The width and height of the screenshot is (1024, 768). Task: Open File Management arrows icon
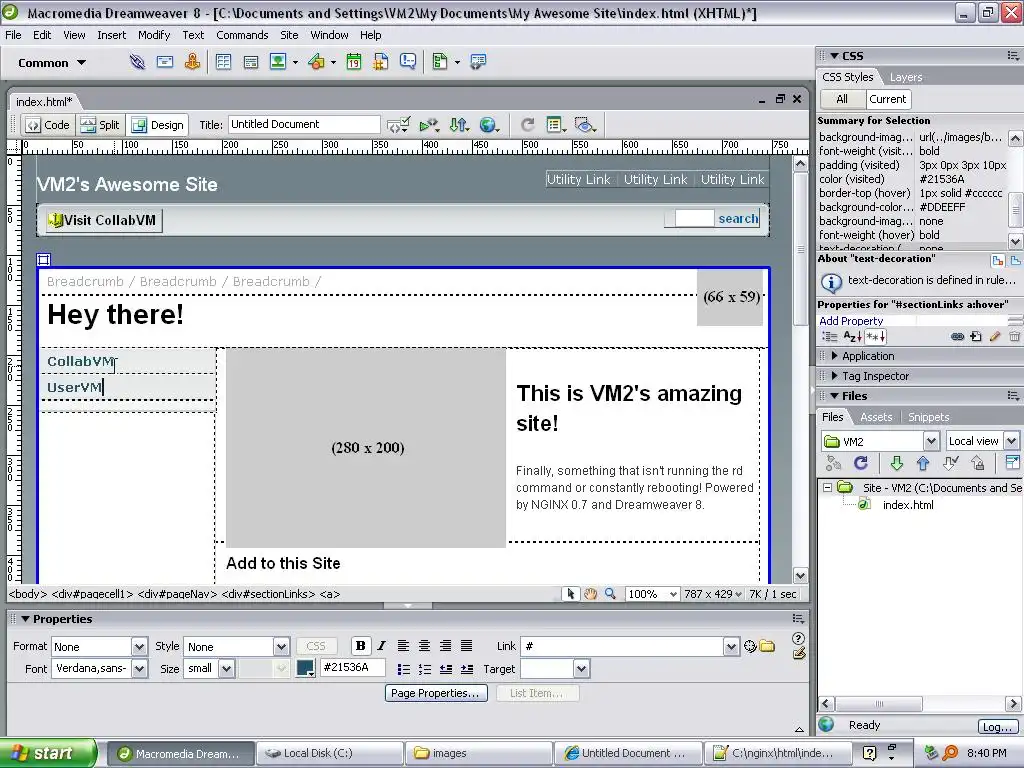tap(460, 125)
